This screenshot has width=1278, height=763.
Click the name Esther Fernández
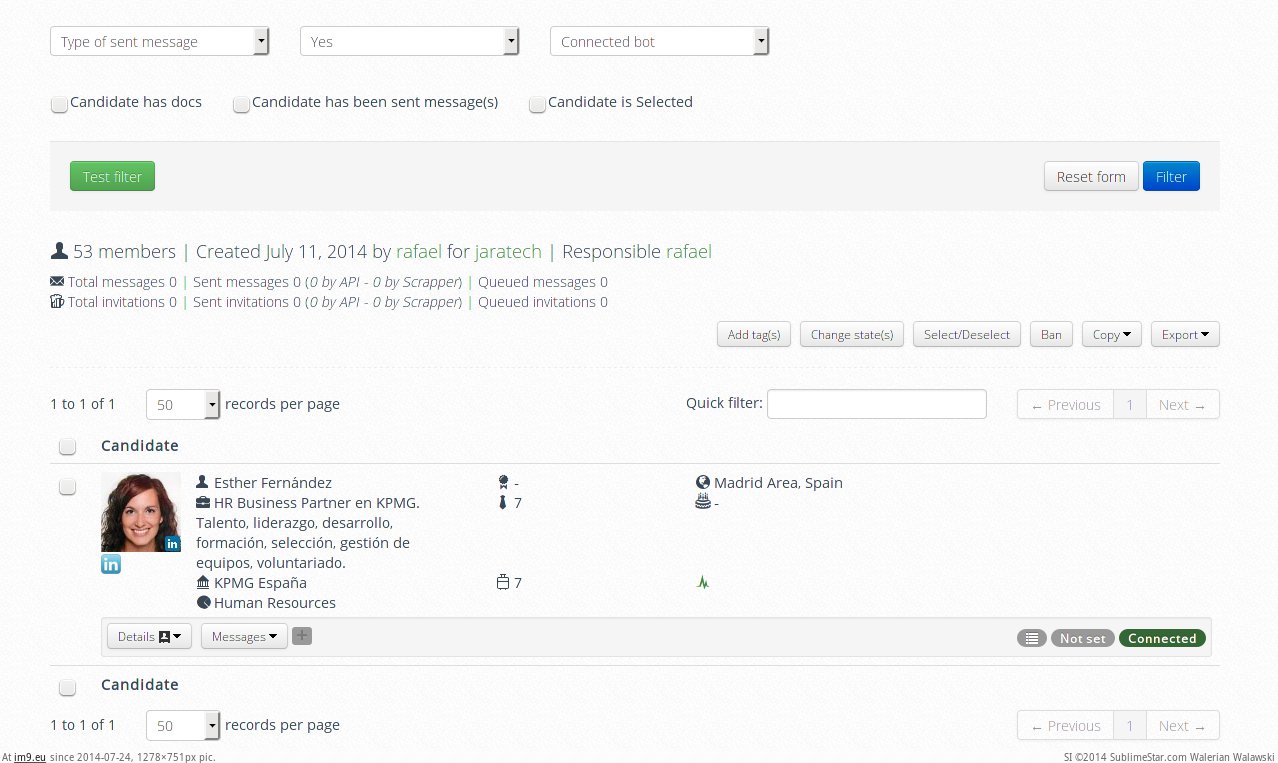(273, 482)
